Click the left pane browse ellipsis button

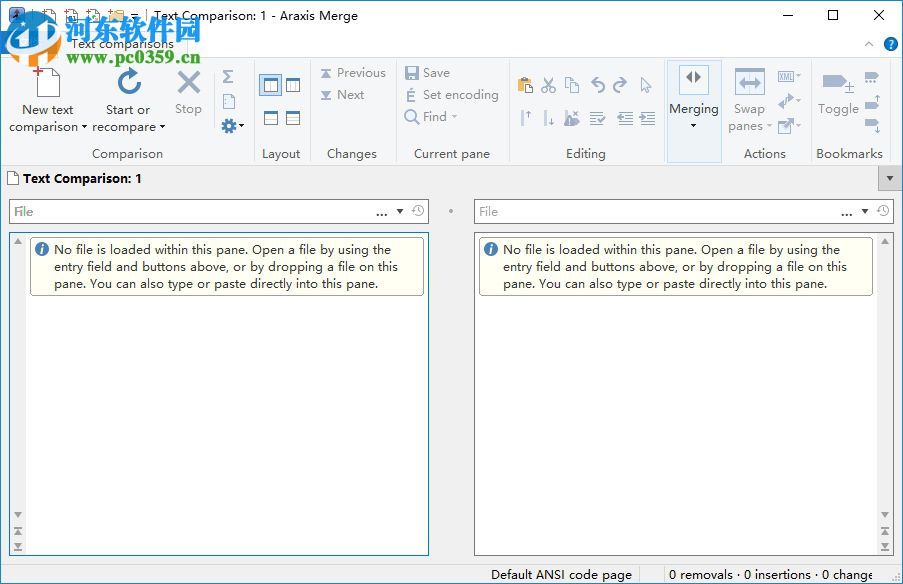(382, 212)
